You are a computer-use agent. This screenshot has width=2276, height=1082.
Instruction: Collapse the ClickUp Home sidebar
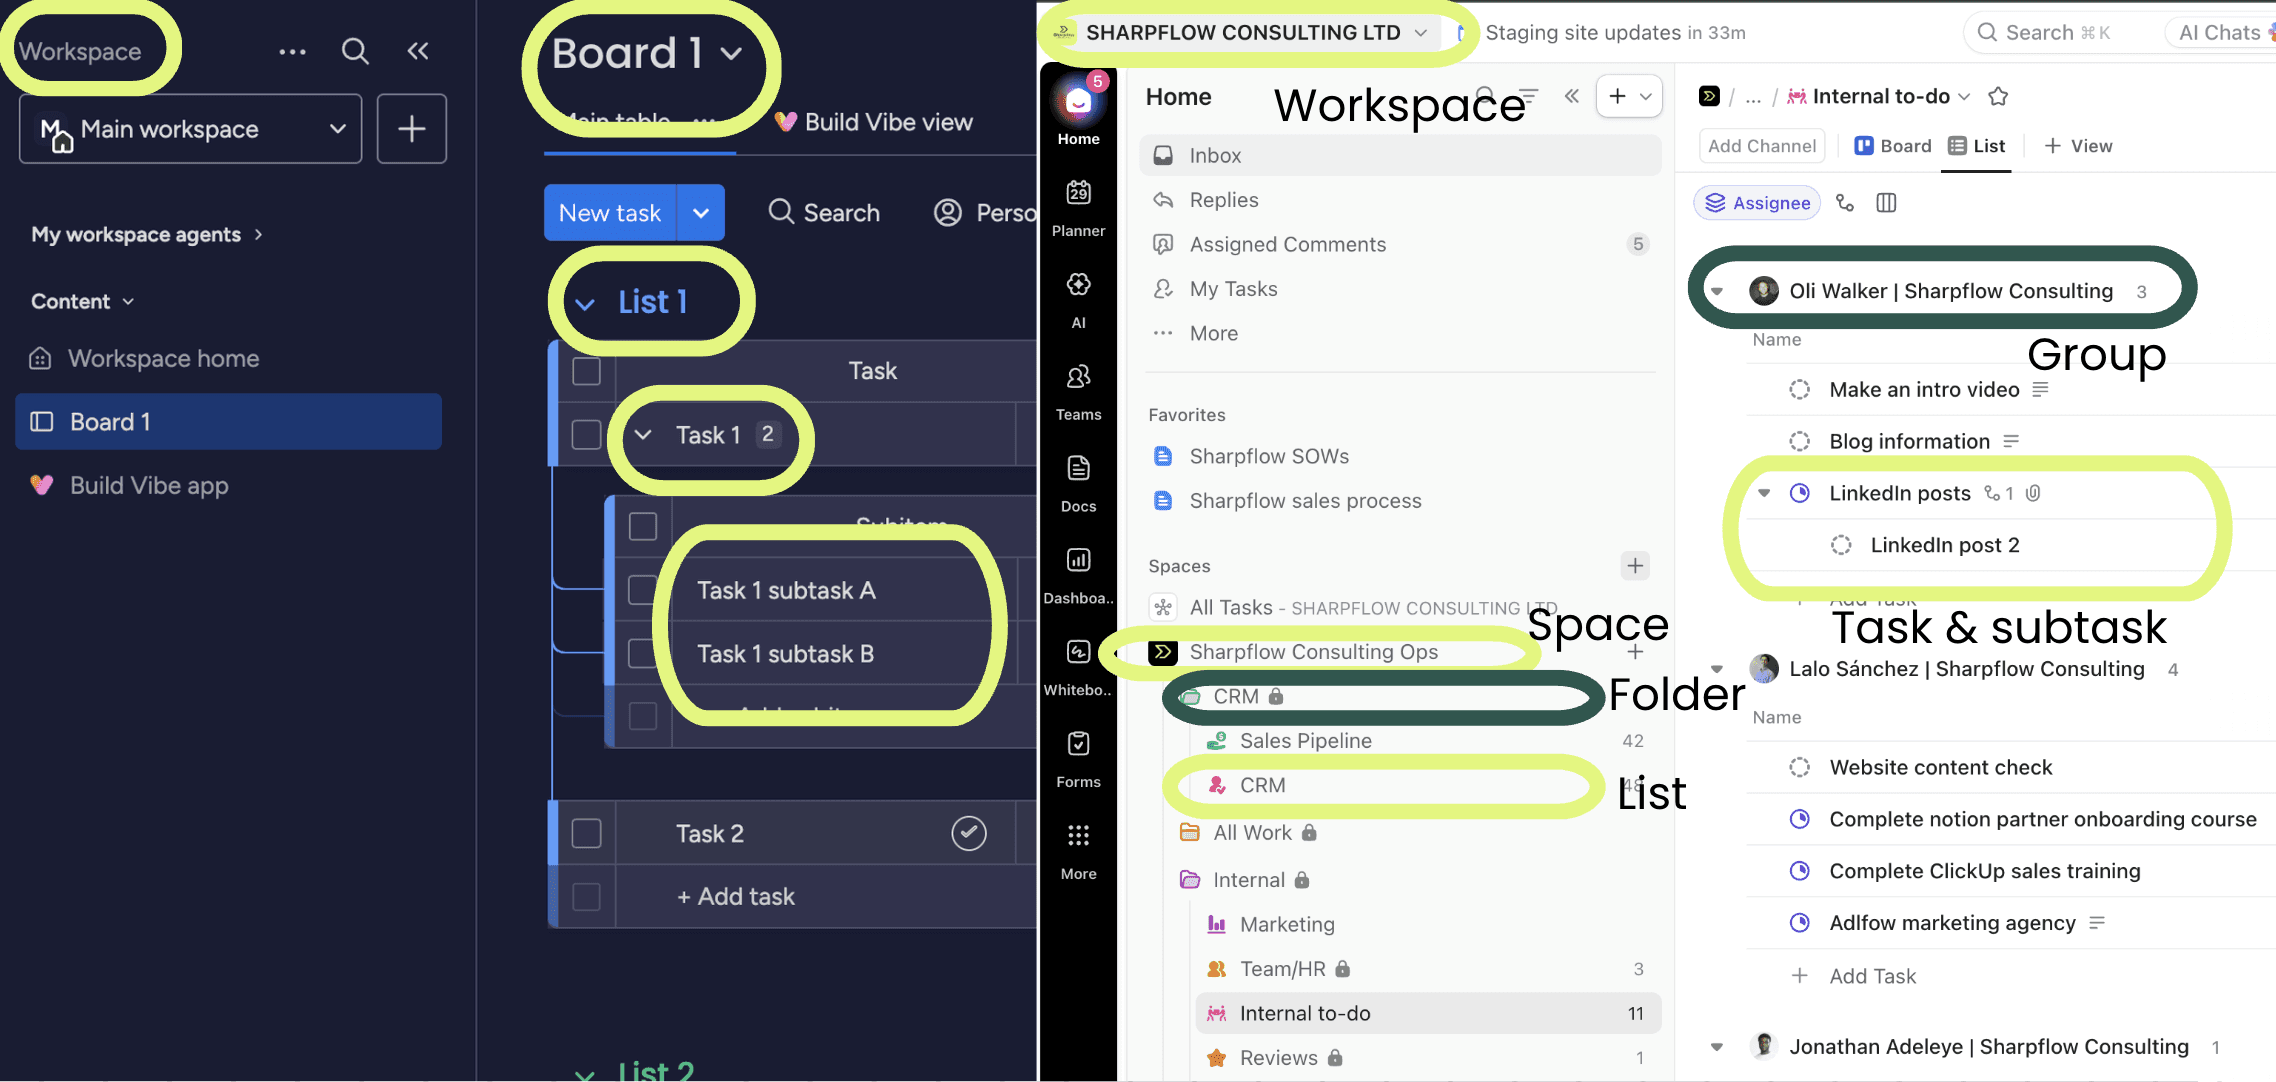coord(1572,96)
